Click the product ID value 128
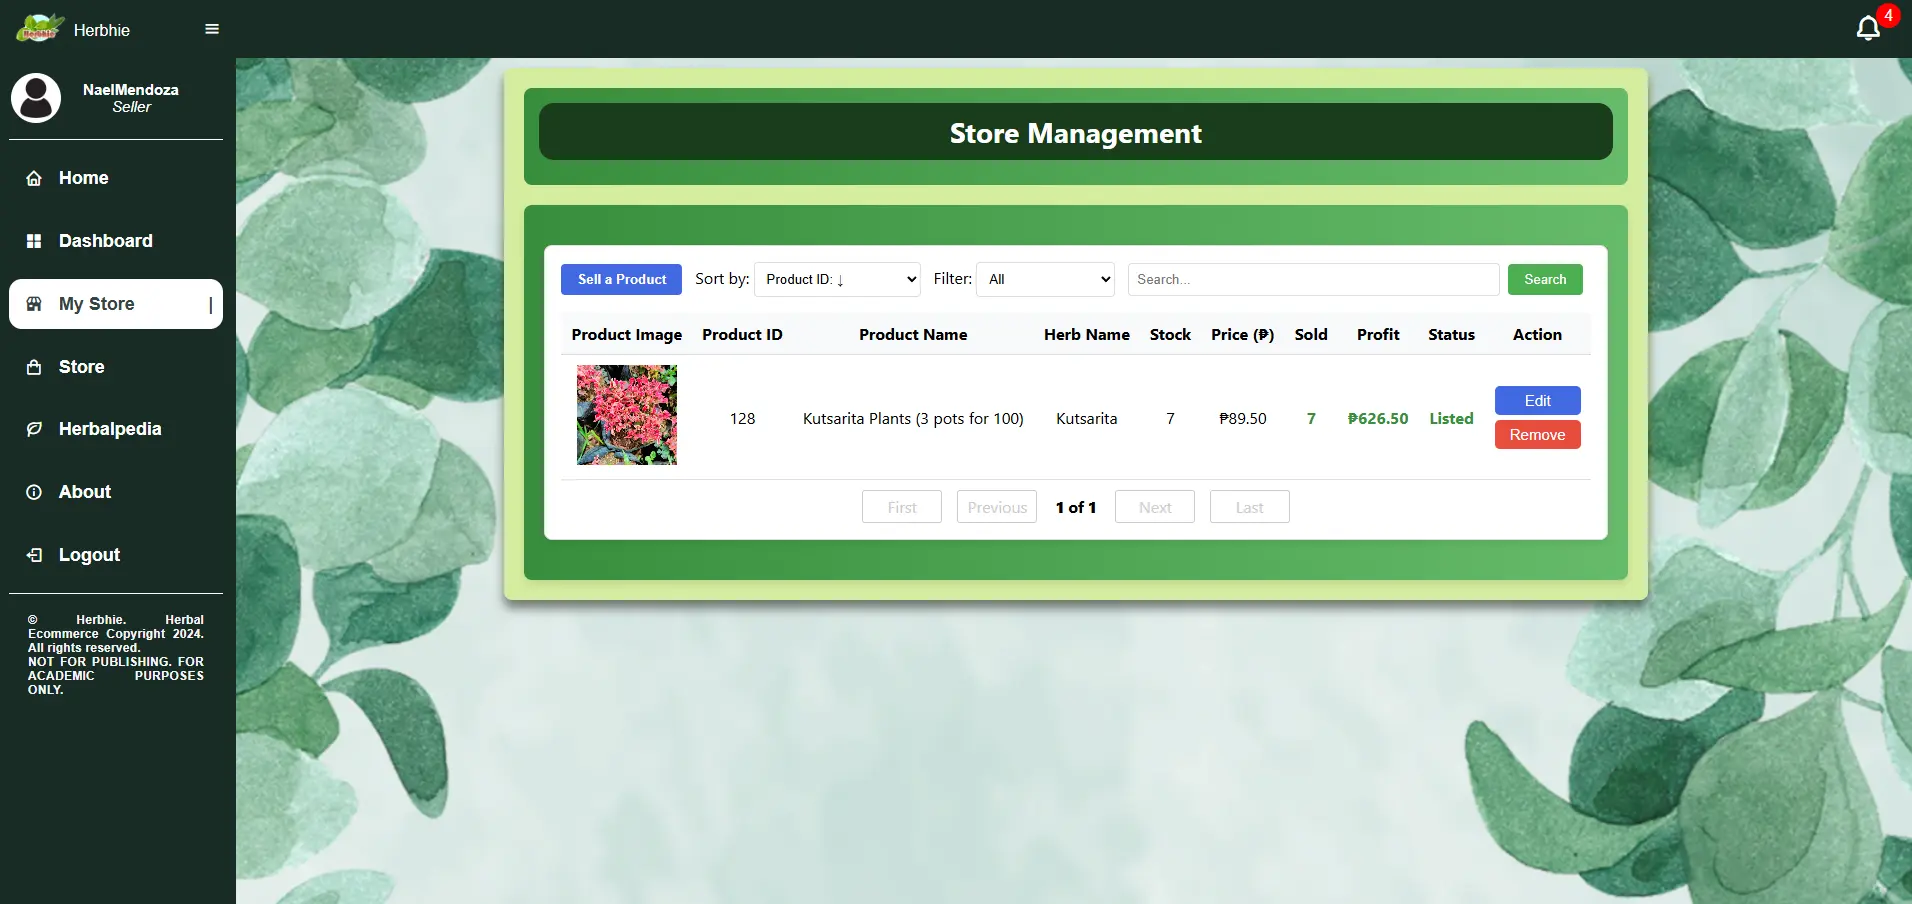 (742, 419)
